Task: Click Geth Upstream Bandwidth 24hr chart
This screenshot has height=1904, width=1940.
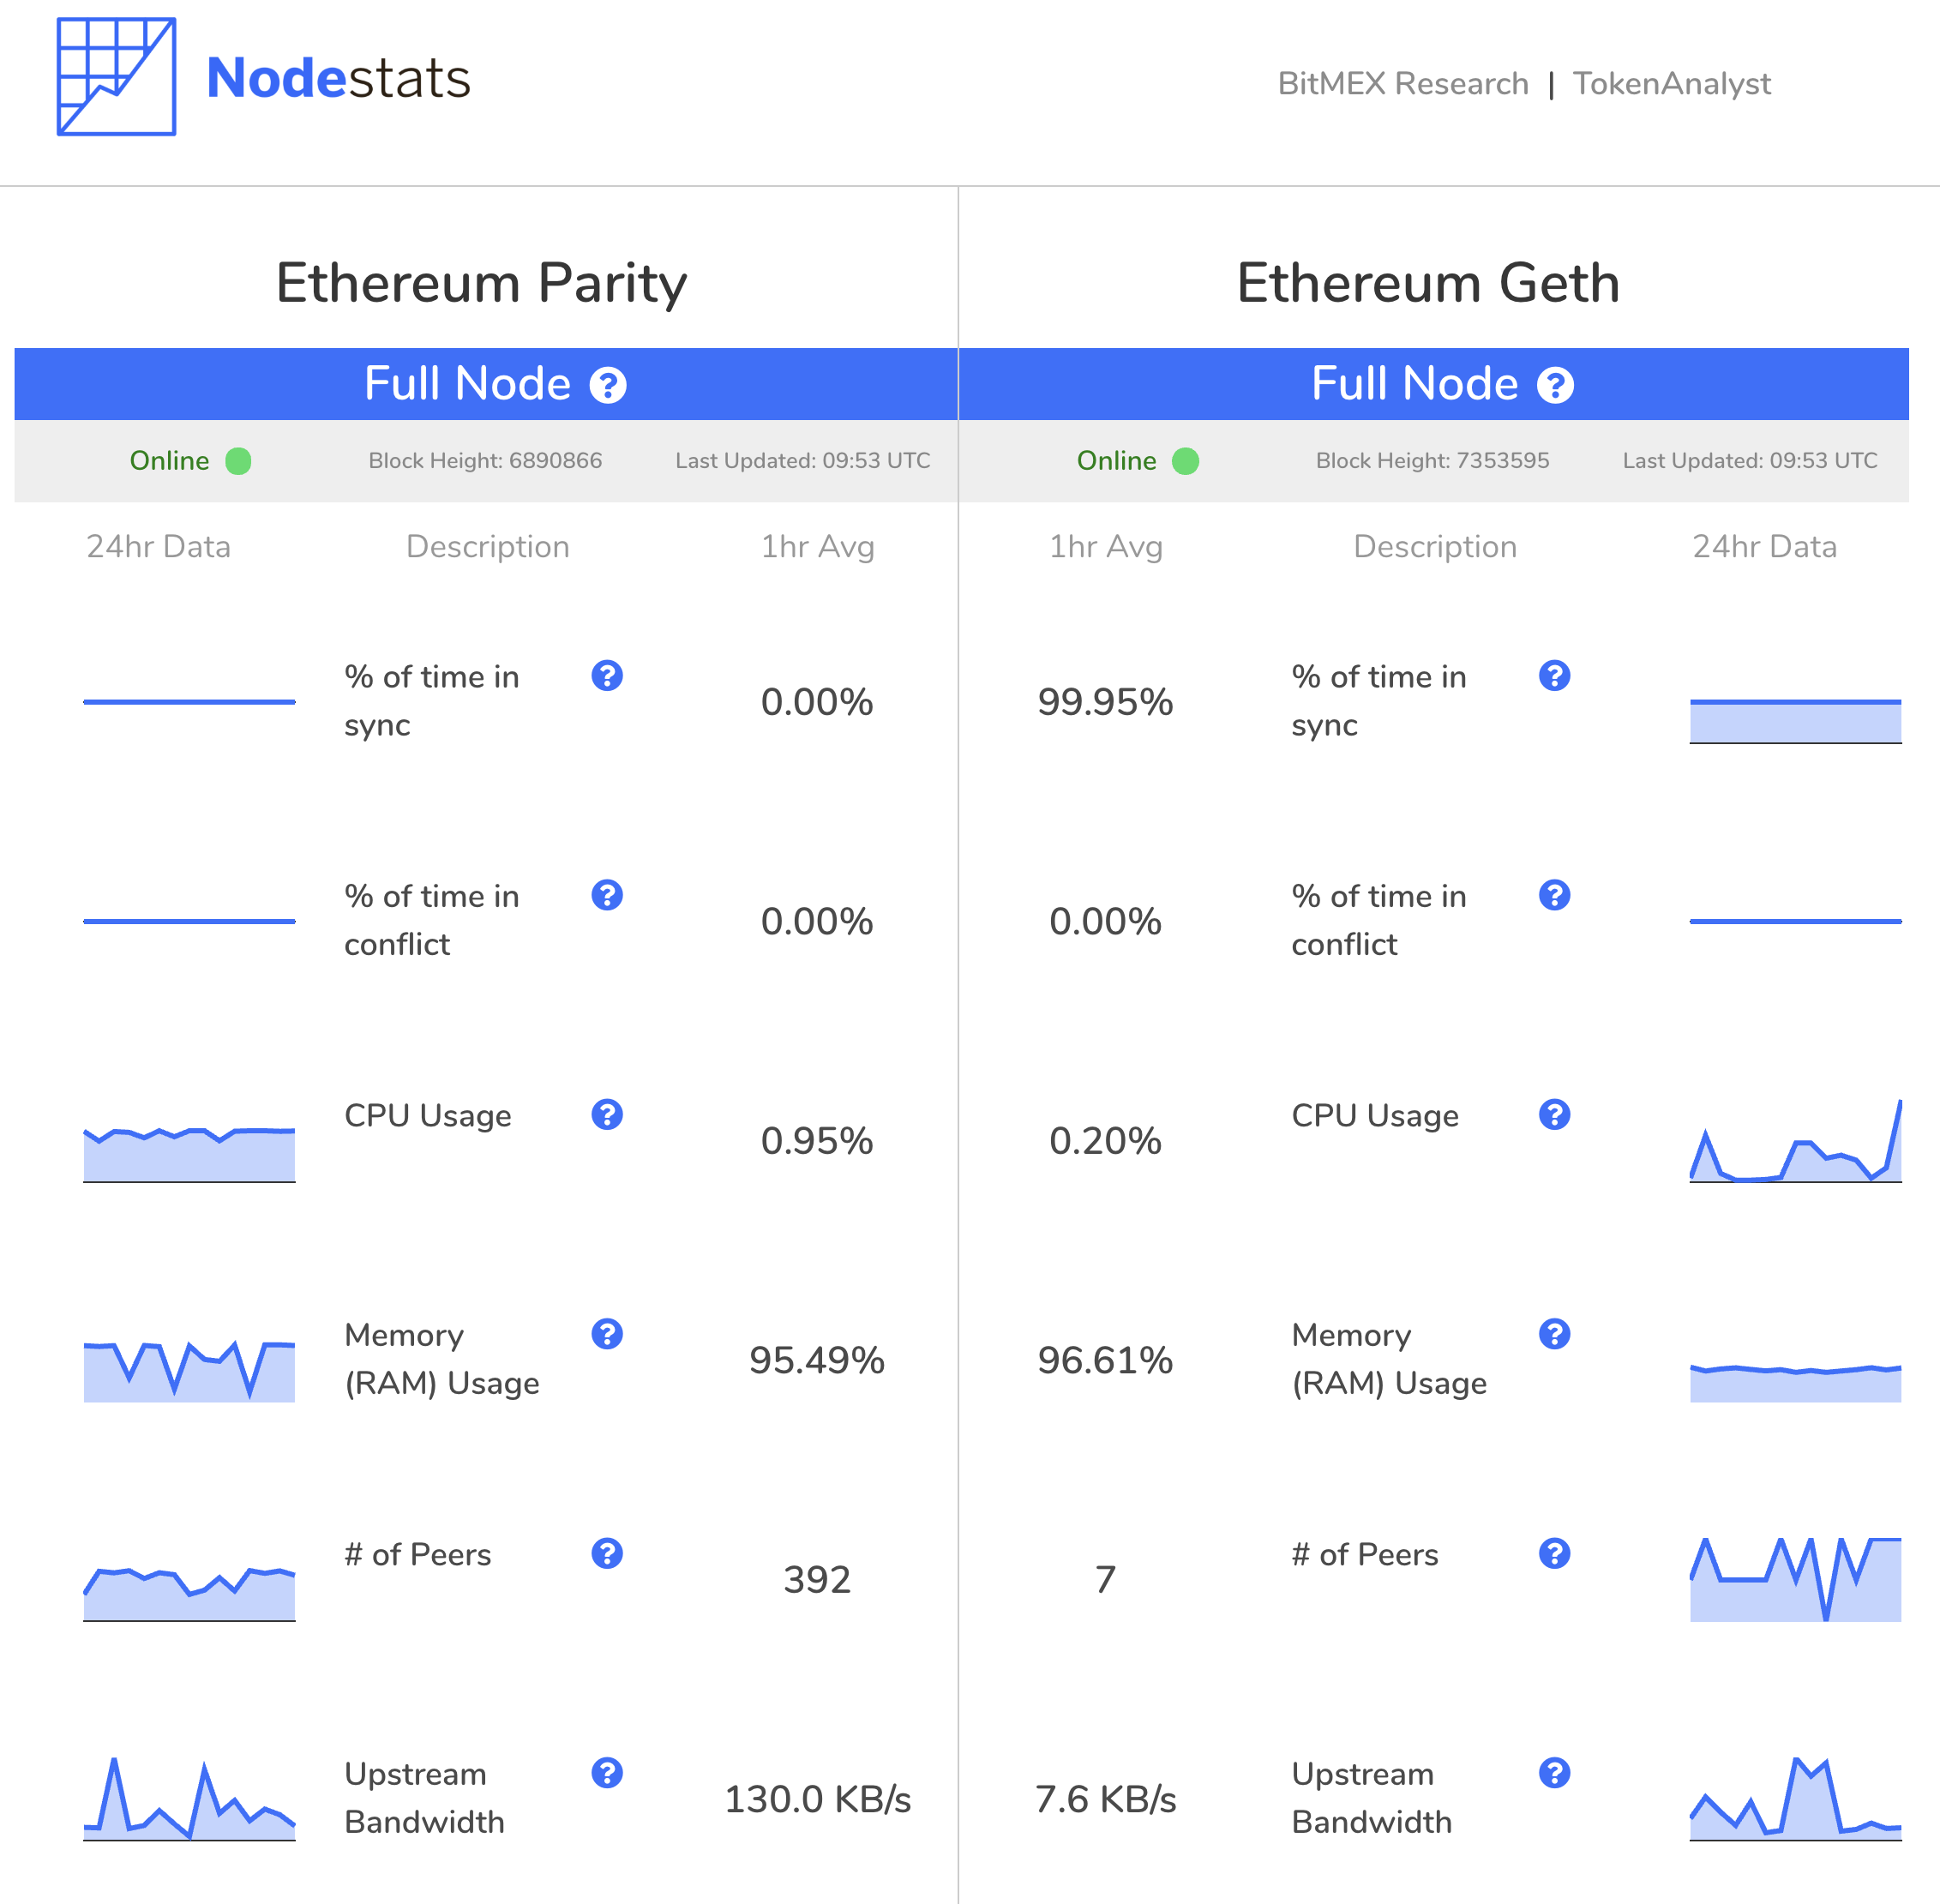Action: 1796,1799
